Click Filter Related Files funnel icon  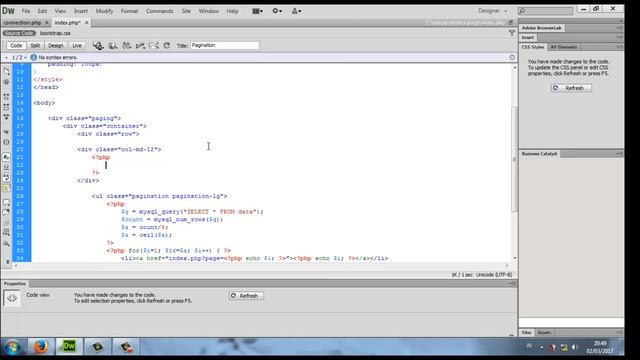click(512, 33)
